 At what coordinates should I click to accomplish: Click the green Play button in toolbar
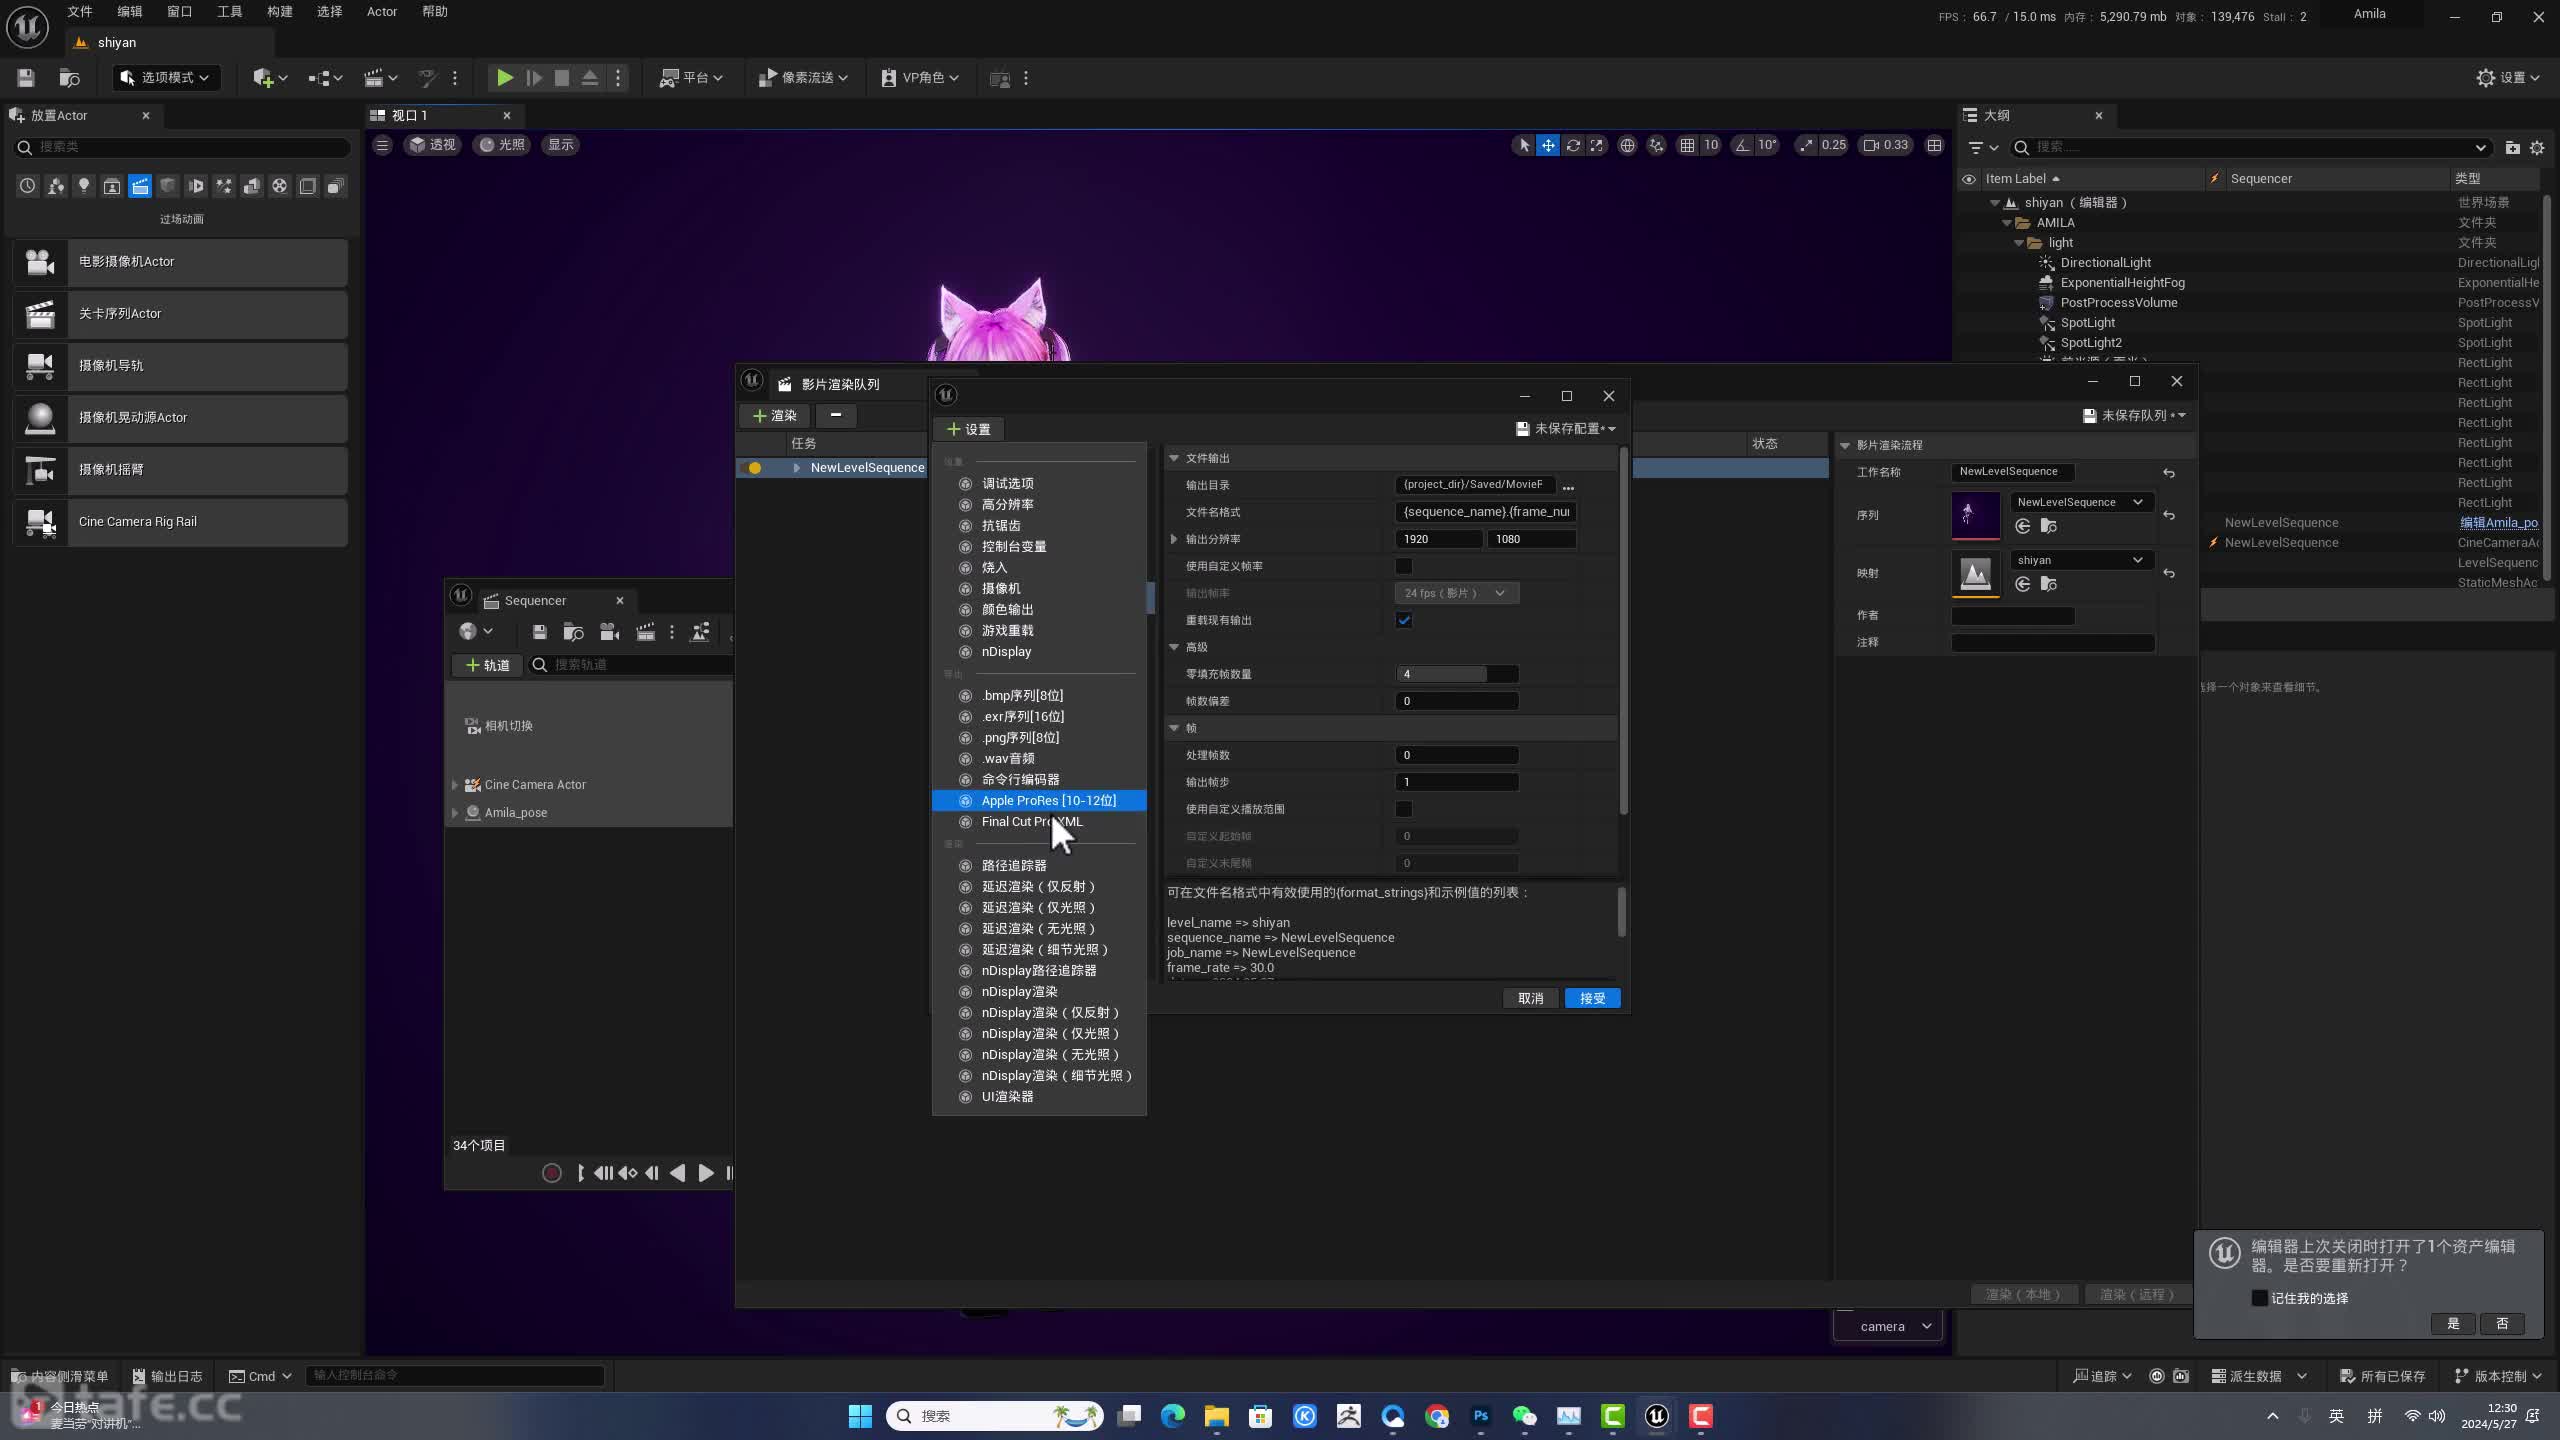click(505, 78)
